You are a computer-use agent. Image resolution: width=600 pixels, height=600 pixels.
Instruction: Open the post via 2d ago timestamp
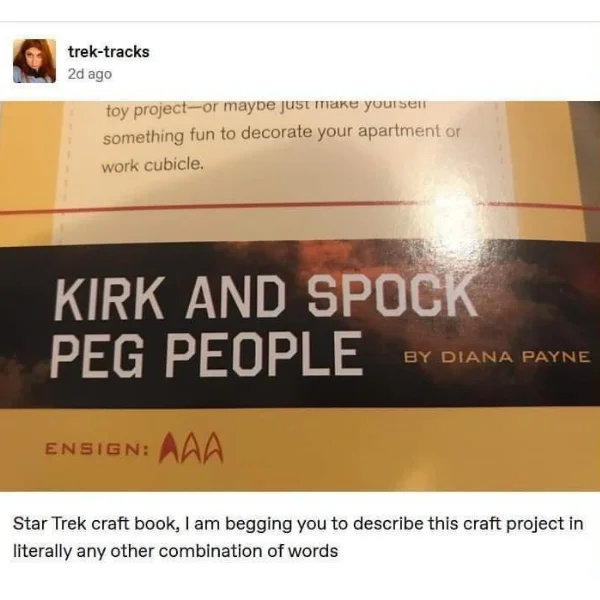[90, 74]
